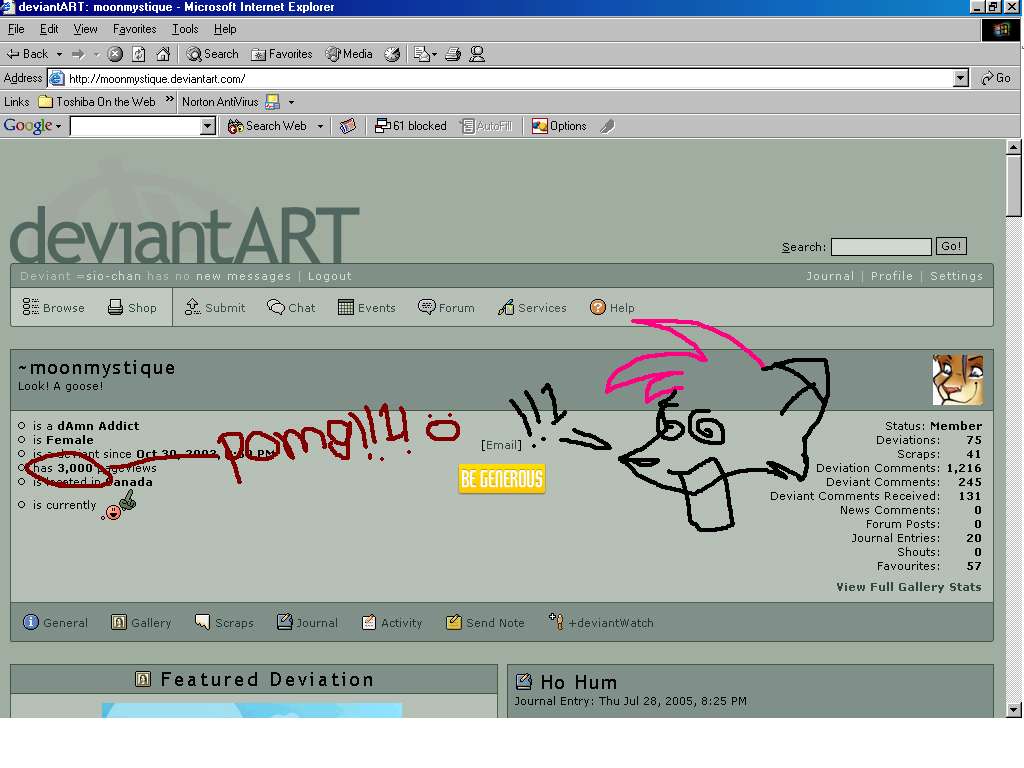Click the deviantART search Go! button
This screenshot has width=1024, height=768.
pyautogui.click(x=951, y=246)
